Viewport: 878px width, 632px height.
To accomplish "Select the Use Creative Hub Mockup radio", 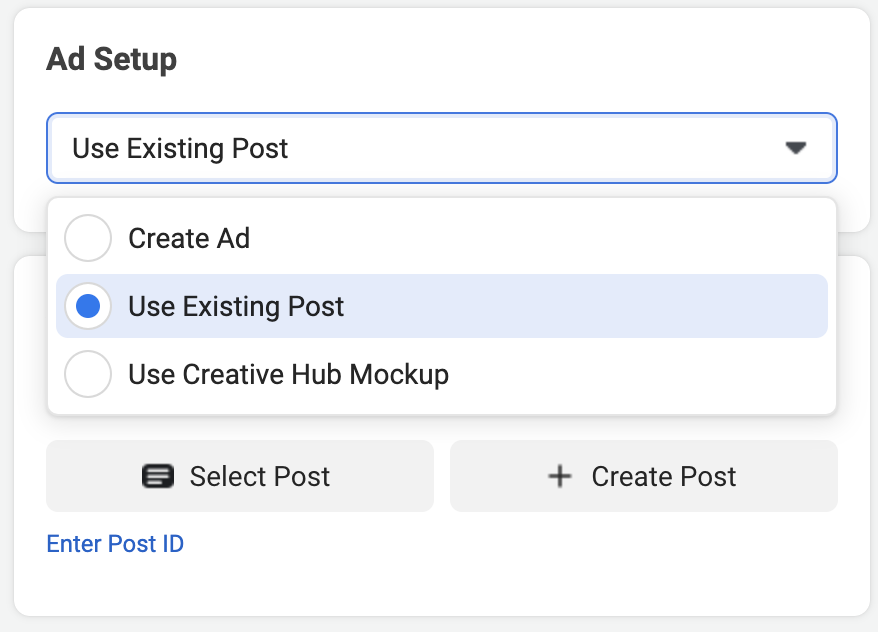I will (88, 374).
